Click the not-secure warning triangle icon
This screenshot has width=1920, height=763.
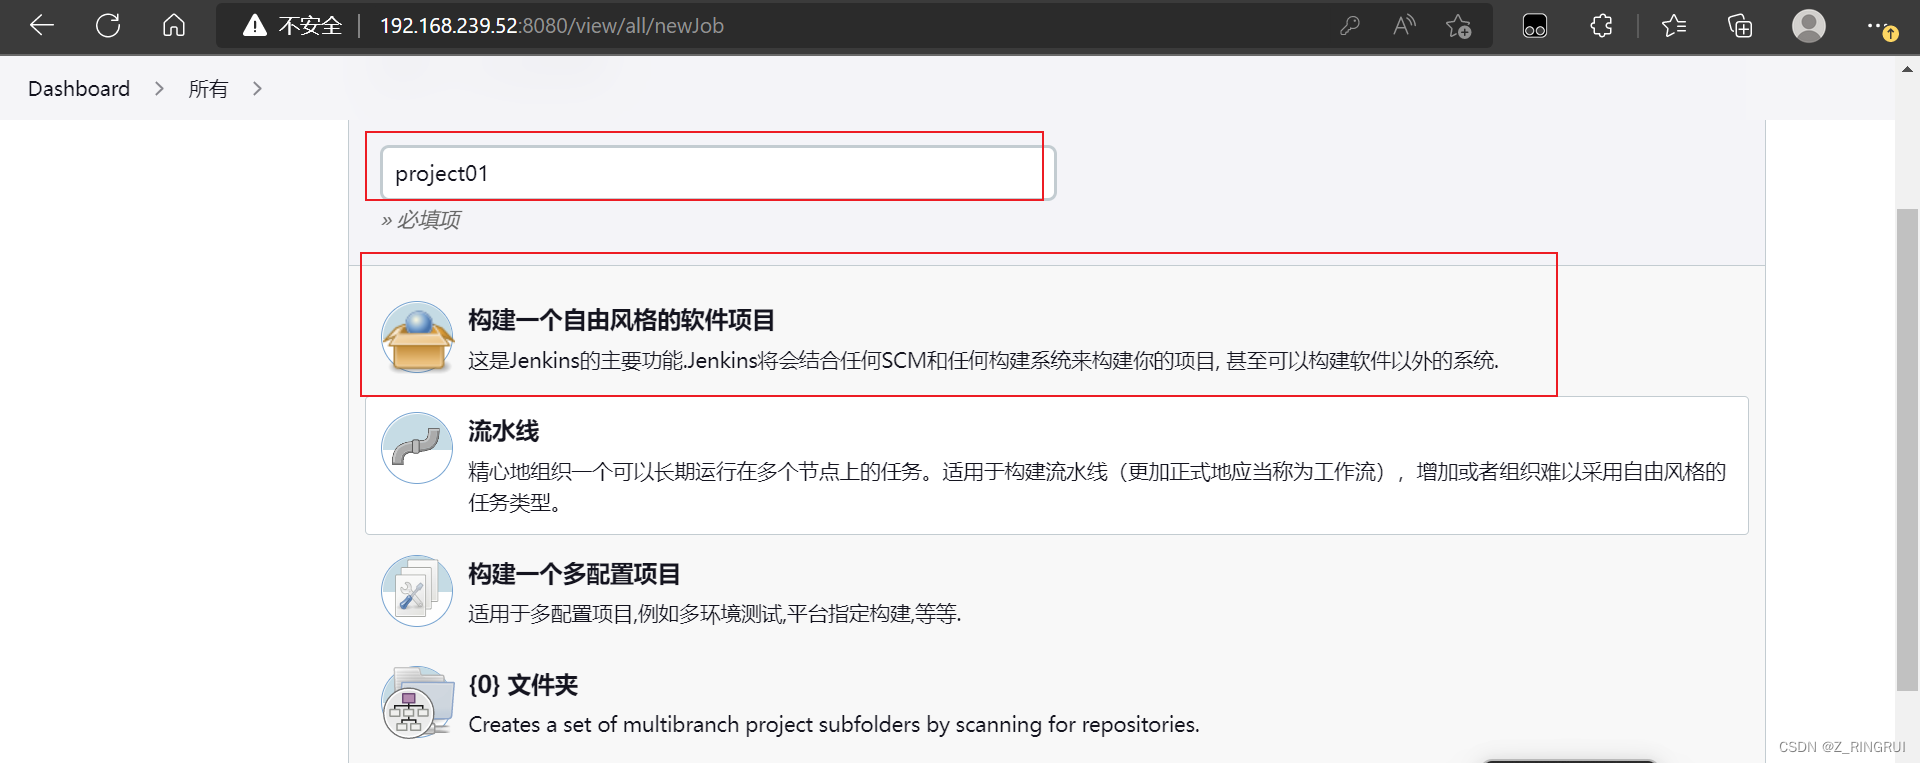255,26
